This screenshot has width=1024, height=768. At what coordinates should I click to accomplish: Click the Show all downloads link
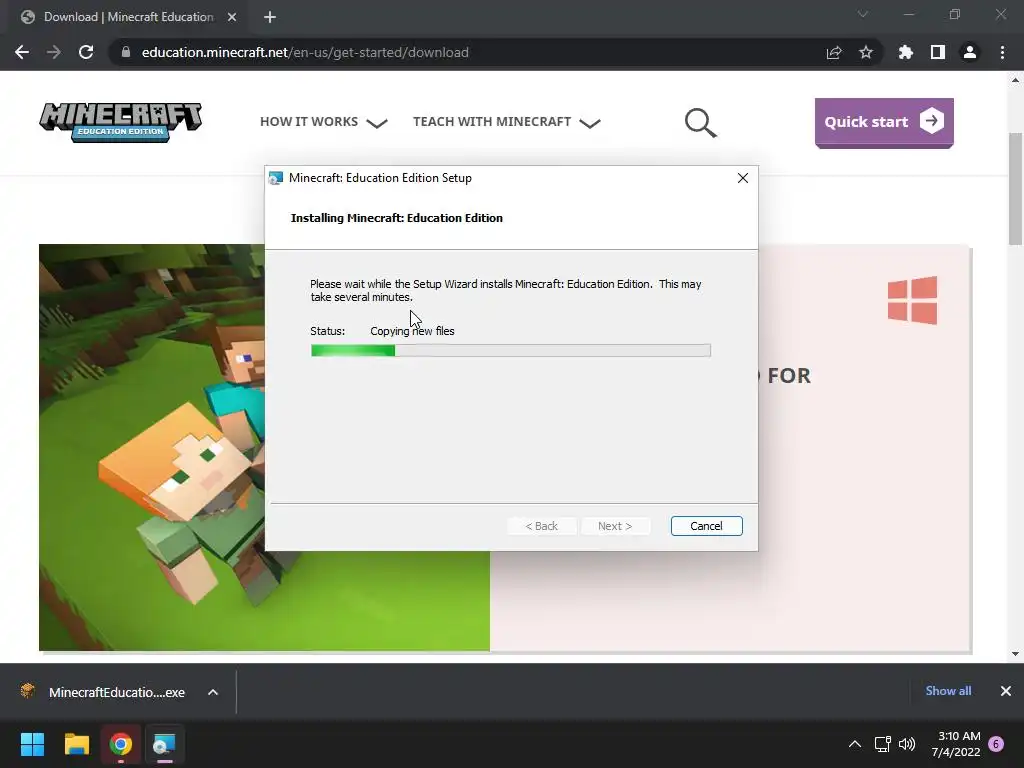point(948,691)
